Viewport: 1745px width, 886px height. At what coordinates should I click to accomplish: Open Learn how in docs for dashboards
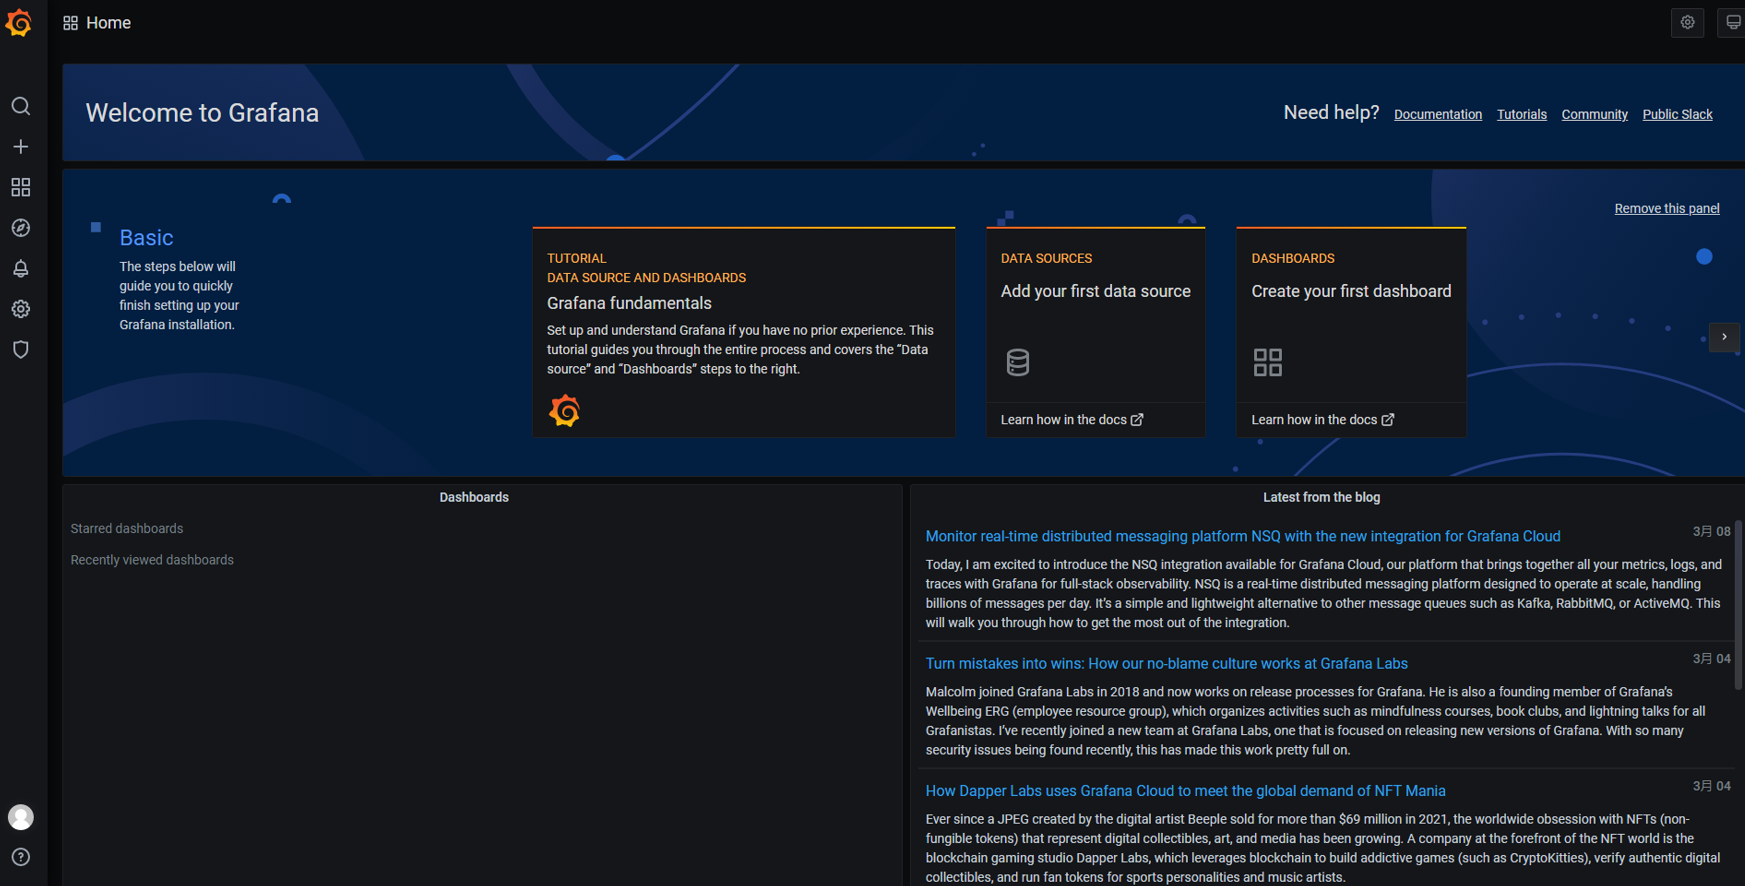(x=1322, y=420)
